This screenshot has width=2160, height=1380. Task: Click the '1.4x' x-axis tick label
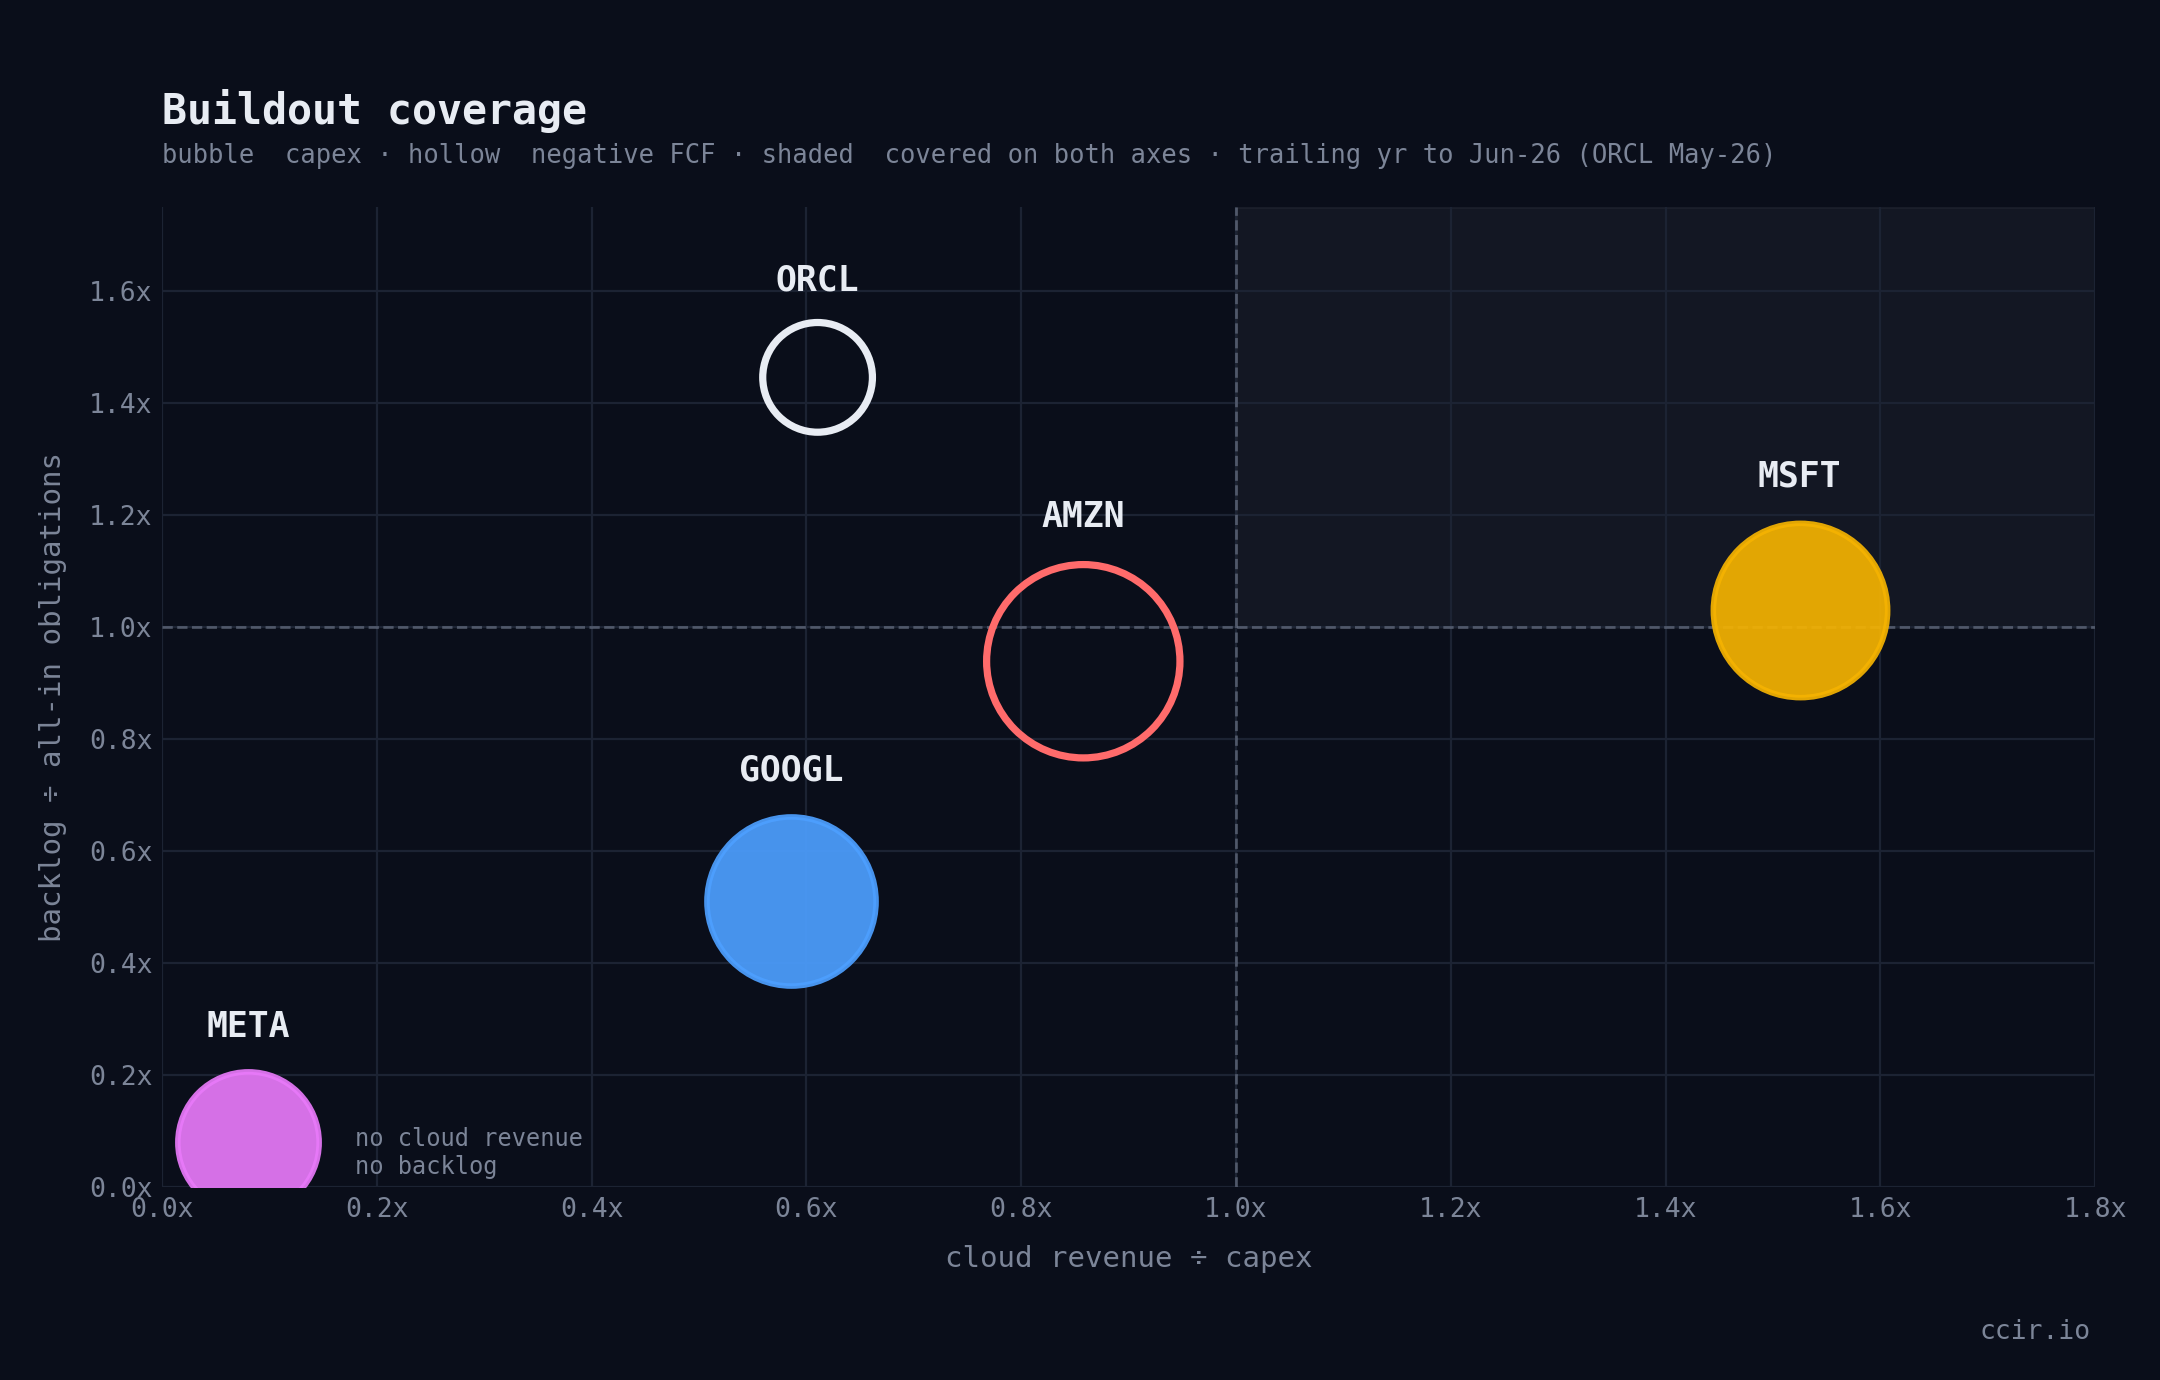(x=1665, y=1208)
